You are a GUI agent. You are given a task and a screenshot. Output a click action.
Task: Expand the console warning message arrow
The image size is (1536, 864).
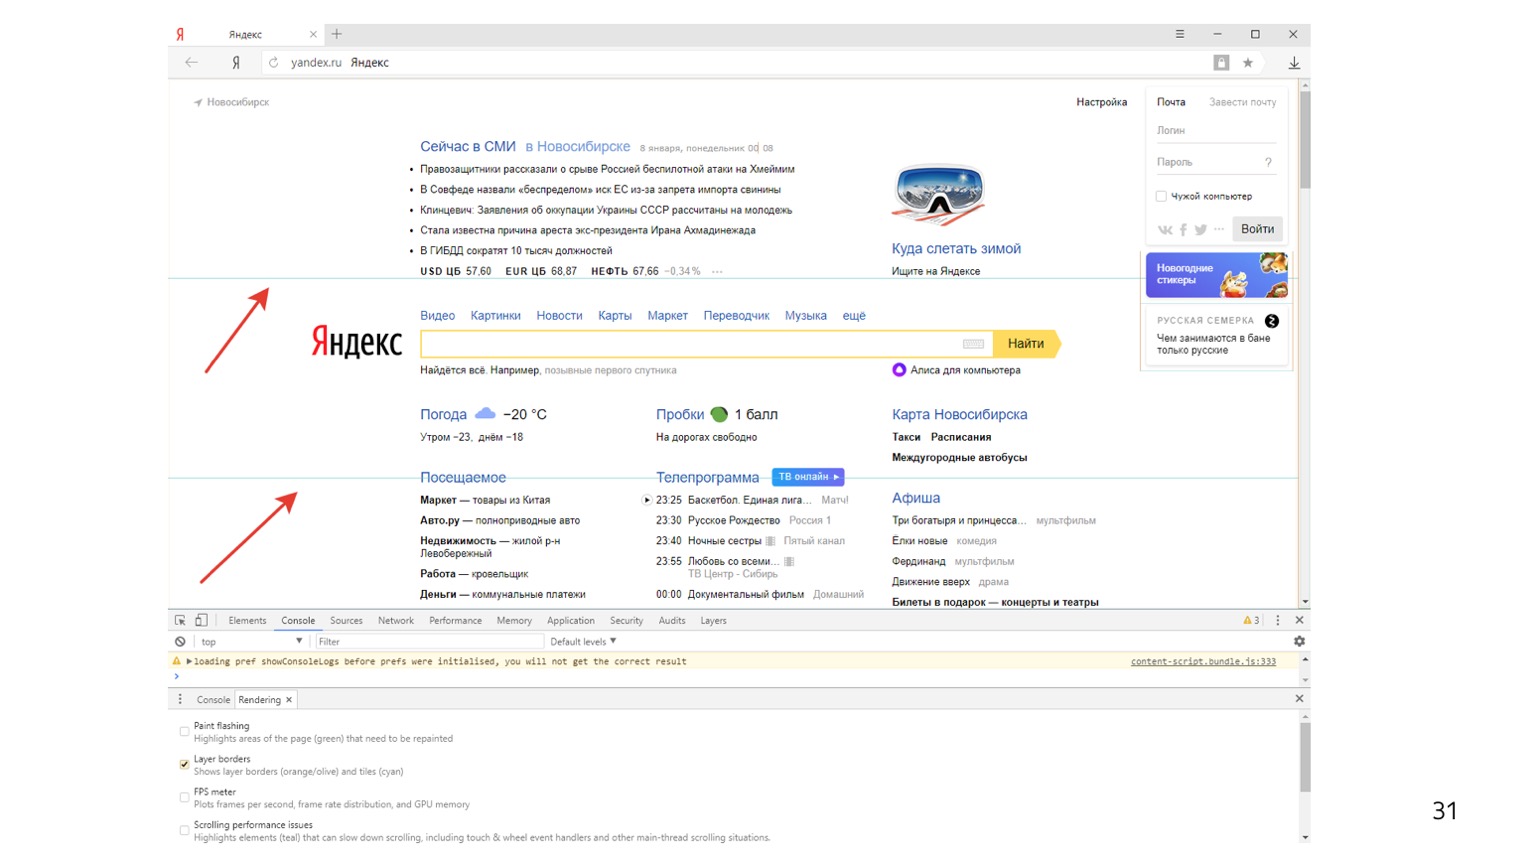click(x=189, y=661)
